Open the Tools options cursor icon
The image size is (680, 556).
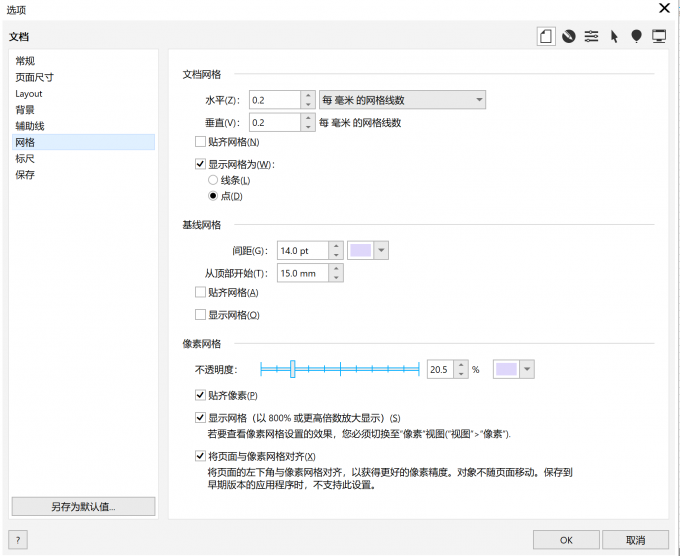pos(614,36)
